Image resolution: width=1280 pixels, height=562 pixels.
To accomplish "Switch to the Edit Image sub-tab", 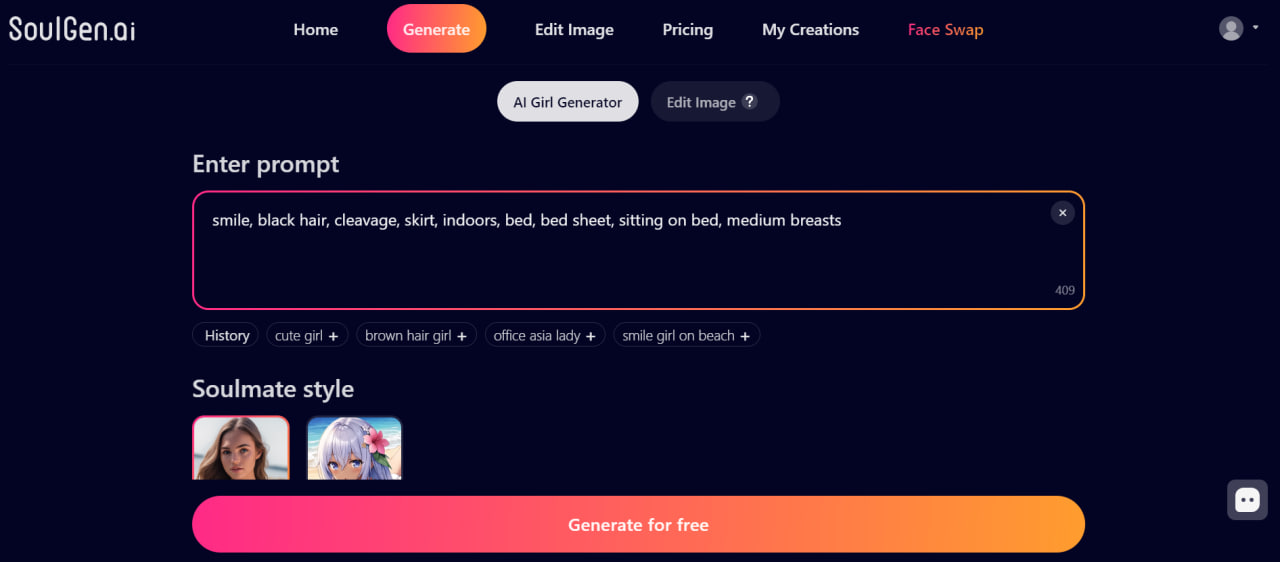I will pyautogui.click(x=715, y=101).
